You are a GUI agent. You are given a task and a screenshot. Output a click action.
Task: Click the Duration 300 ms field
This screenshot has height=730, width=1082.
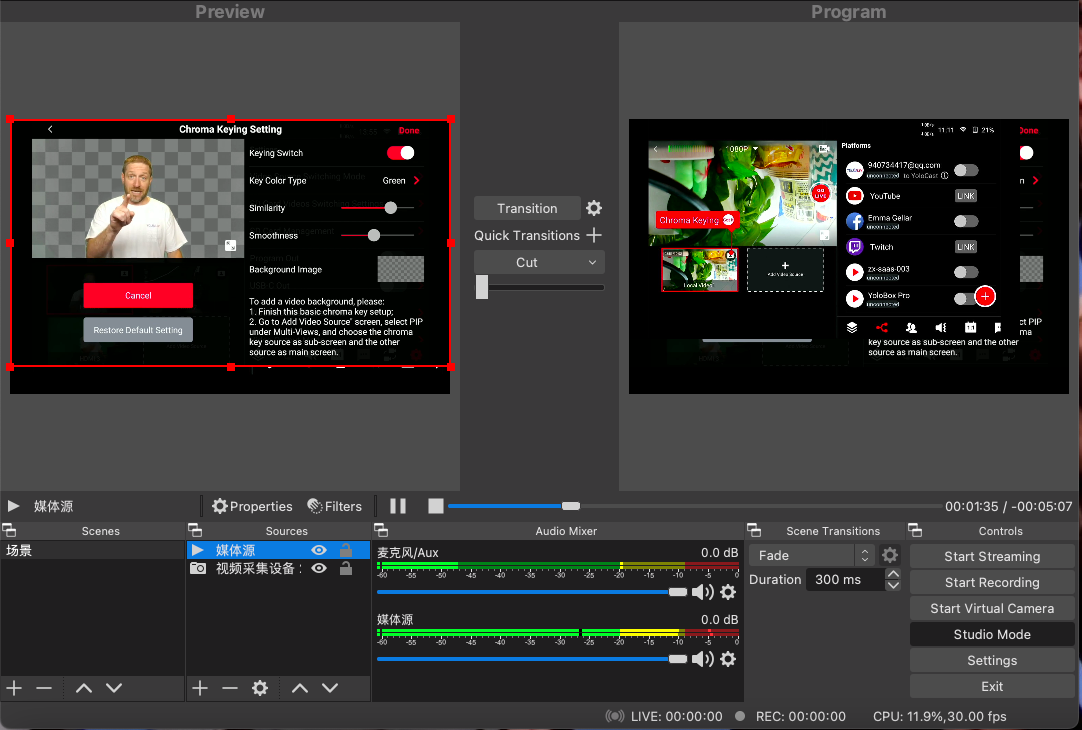pos(845,580)
